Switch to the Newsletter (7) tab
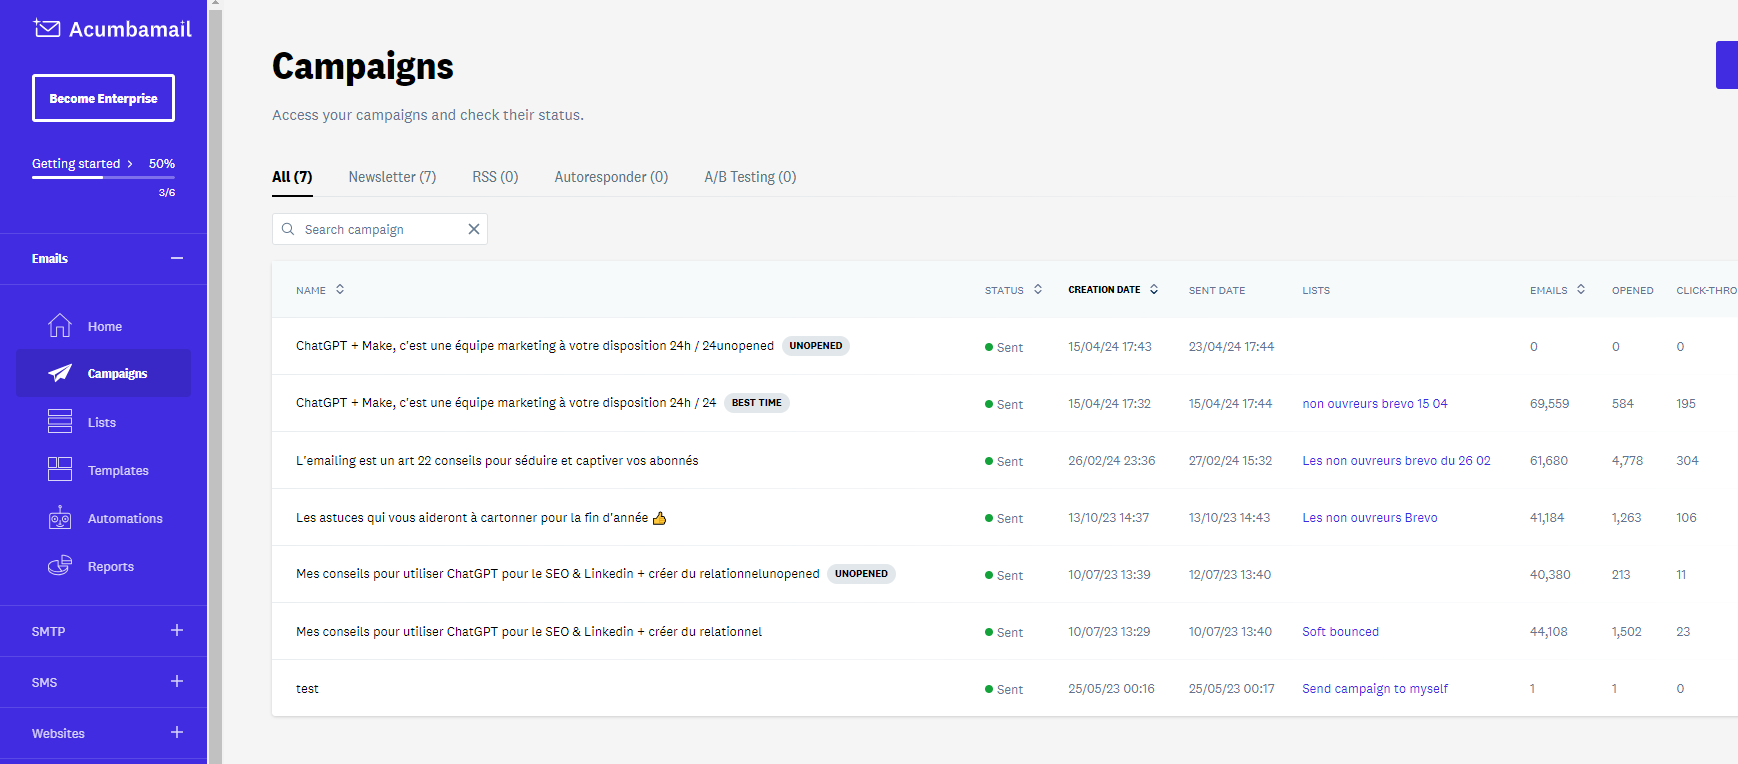Screen dimensions: 1738x764 (392, 177)
